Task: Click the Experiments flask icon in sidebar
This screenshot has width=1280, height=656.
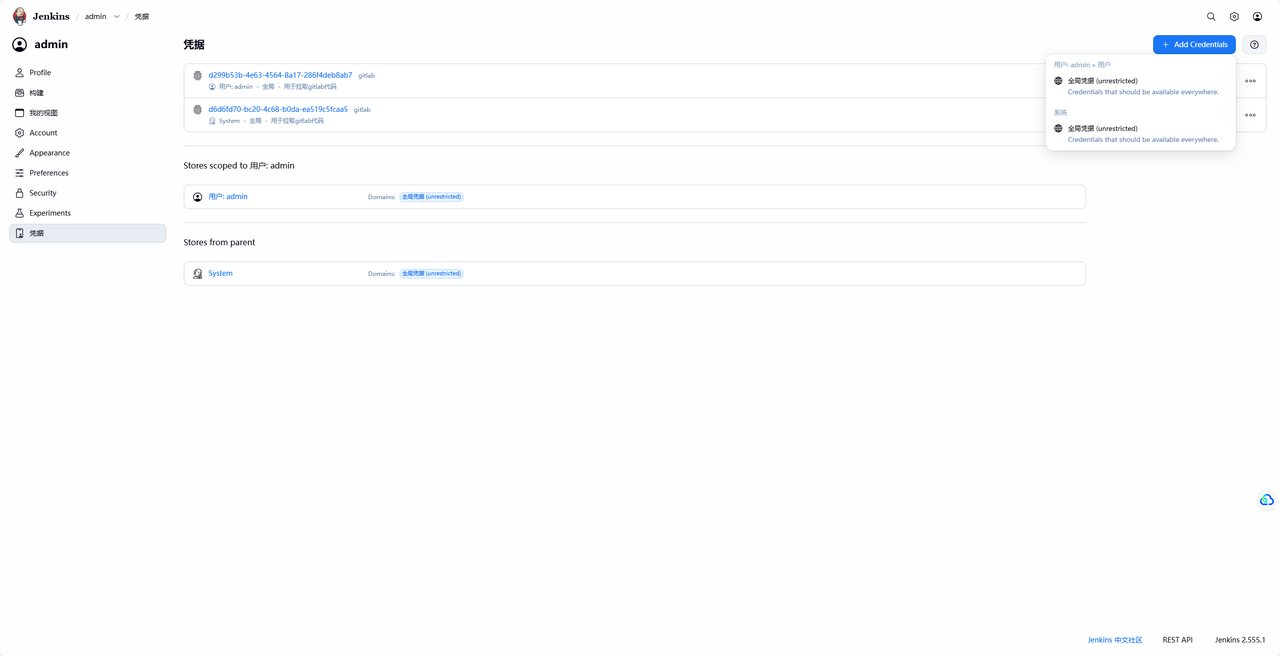Action: [19, 213]
